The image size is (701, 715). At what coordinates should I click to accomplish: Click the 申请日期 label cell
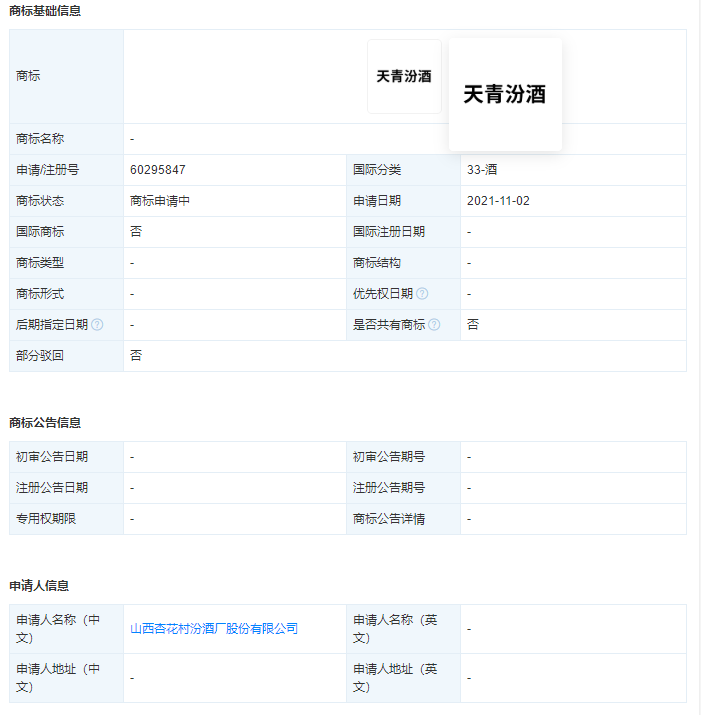pyautogui.click(x=404, y=201)
